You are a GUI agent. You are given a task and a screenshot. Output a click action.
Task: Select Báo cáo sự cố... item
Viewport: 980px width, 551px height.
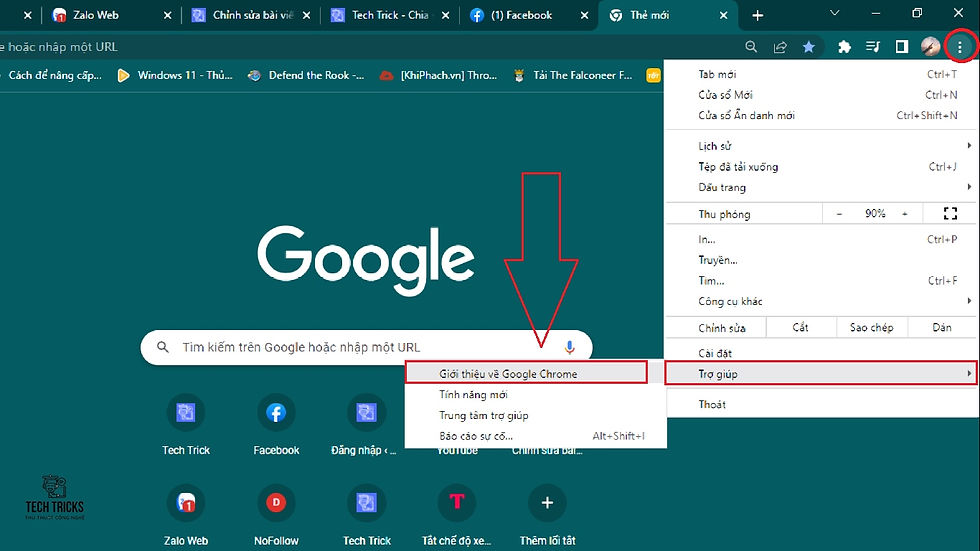click(x=535, y=436)
